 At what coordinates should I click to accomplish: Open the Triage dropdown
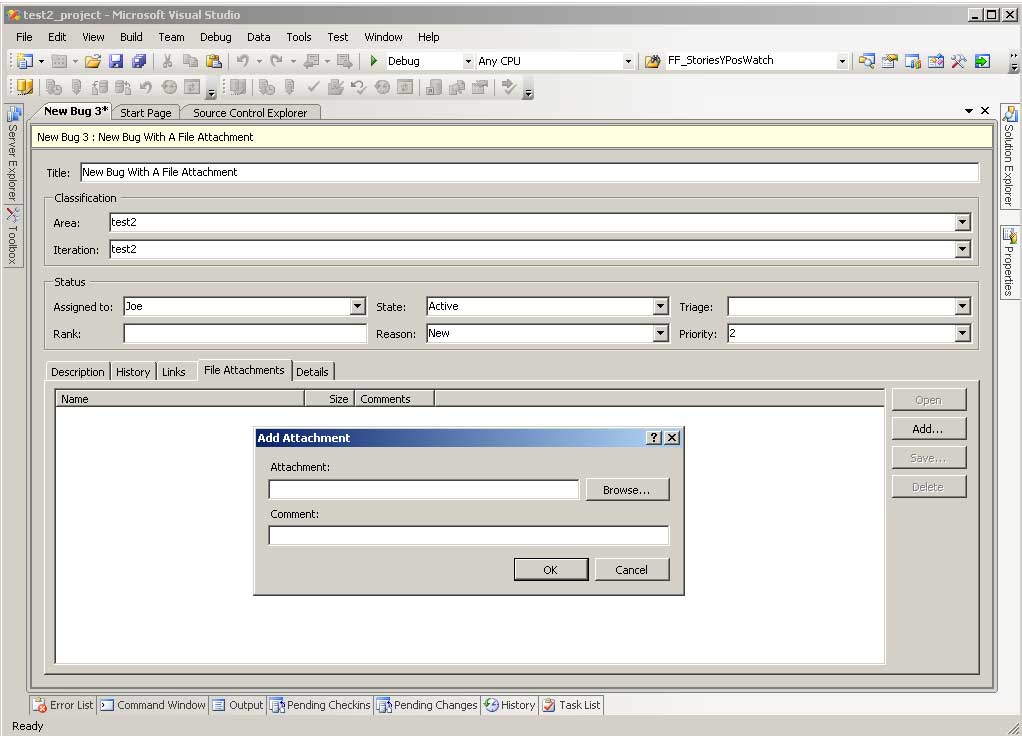(962, 306)
